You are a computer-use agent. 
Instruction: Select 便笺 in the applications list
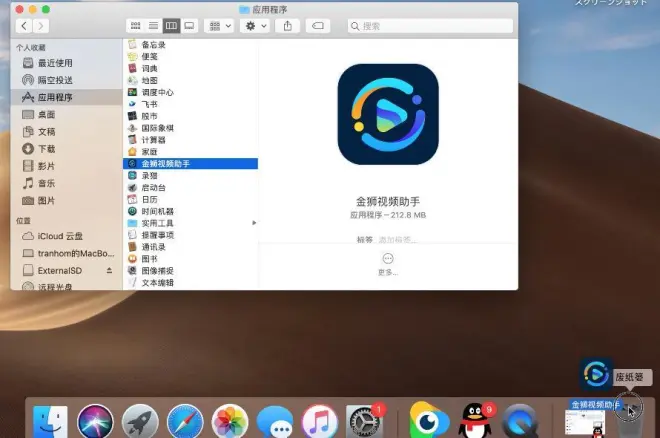click(190, 56)
